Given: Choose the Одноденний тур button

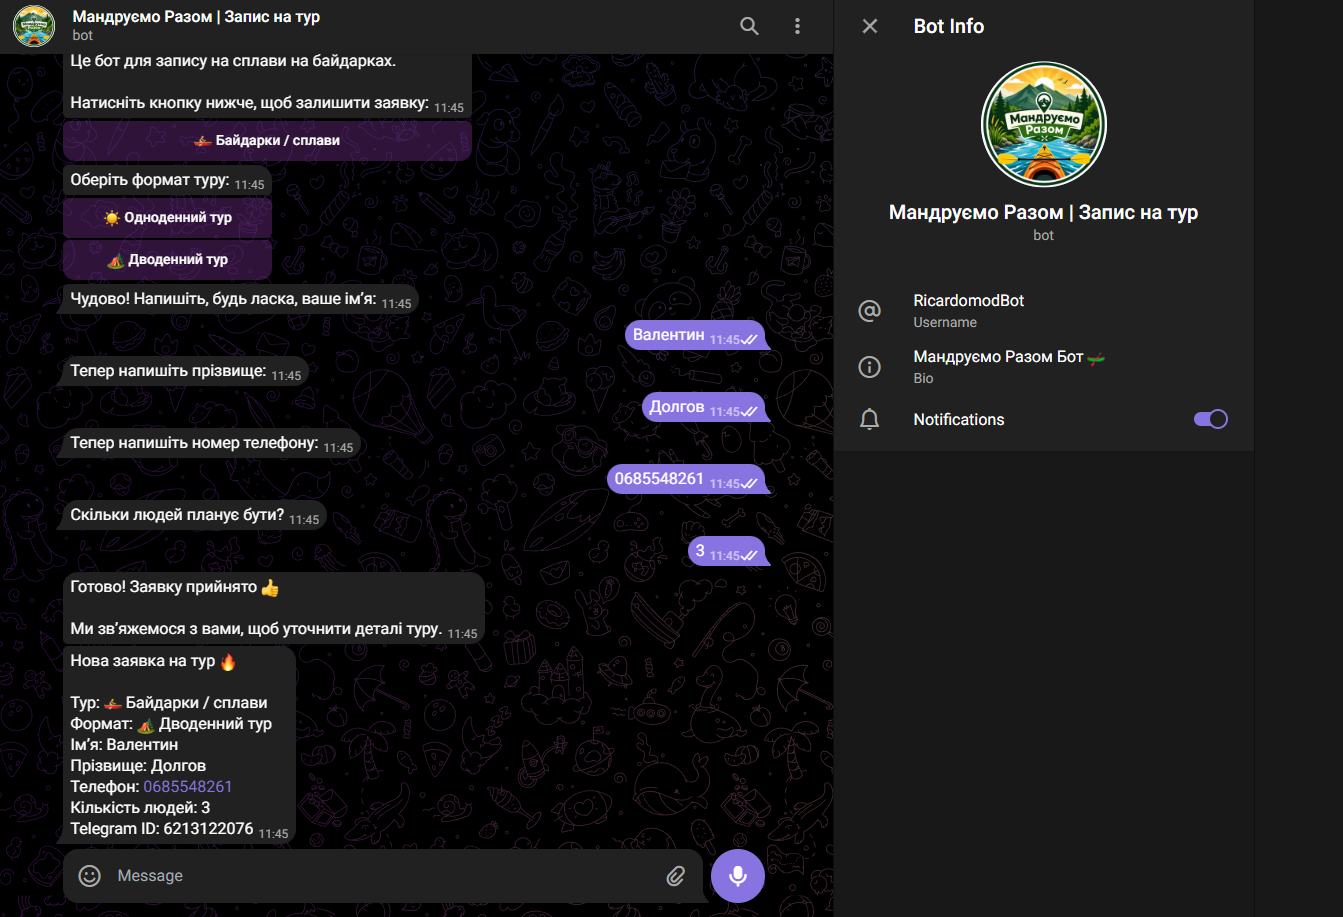Looking at the screenshot, I should tap(167, 217).
